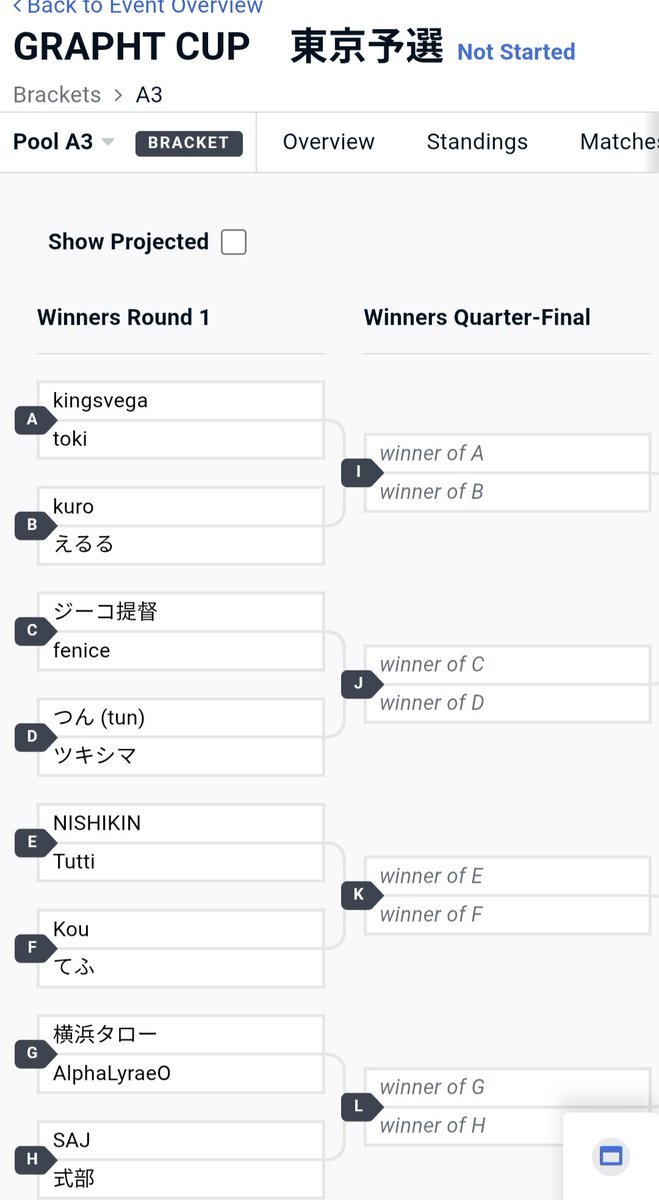Click the BRACKET button

[x=189, y=143]
